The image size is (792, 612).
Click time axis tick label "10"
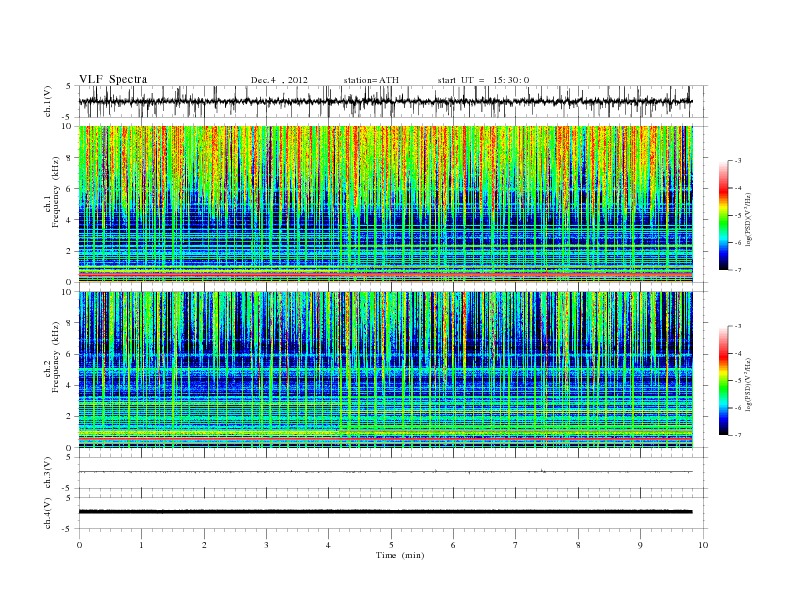pos(703,545)
